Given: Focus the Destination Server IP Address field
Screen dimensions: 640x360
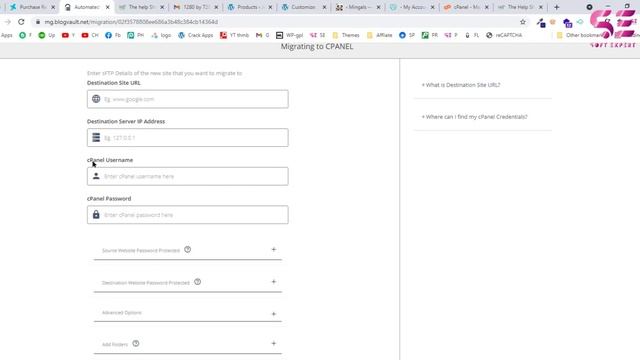Looking at the screenshot, I should pos(188,138).
